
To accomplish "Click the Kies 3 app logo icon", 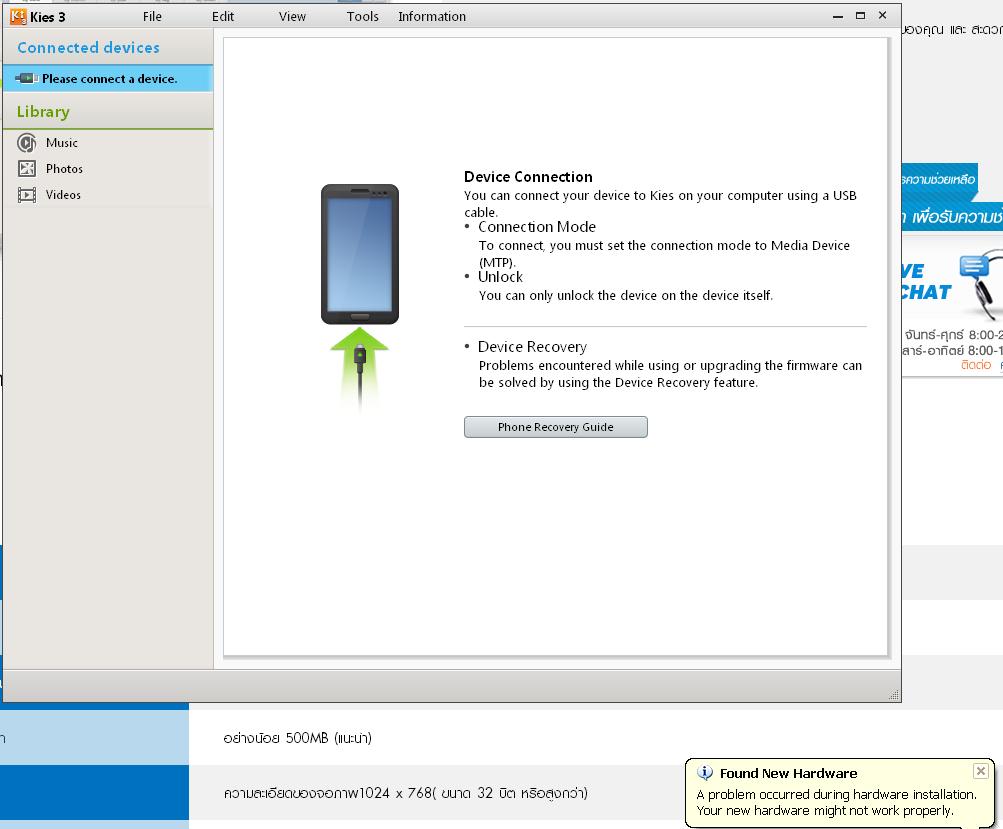I will pos(18,17).
